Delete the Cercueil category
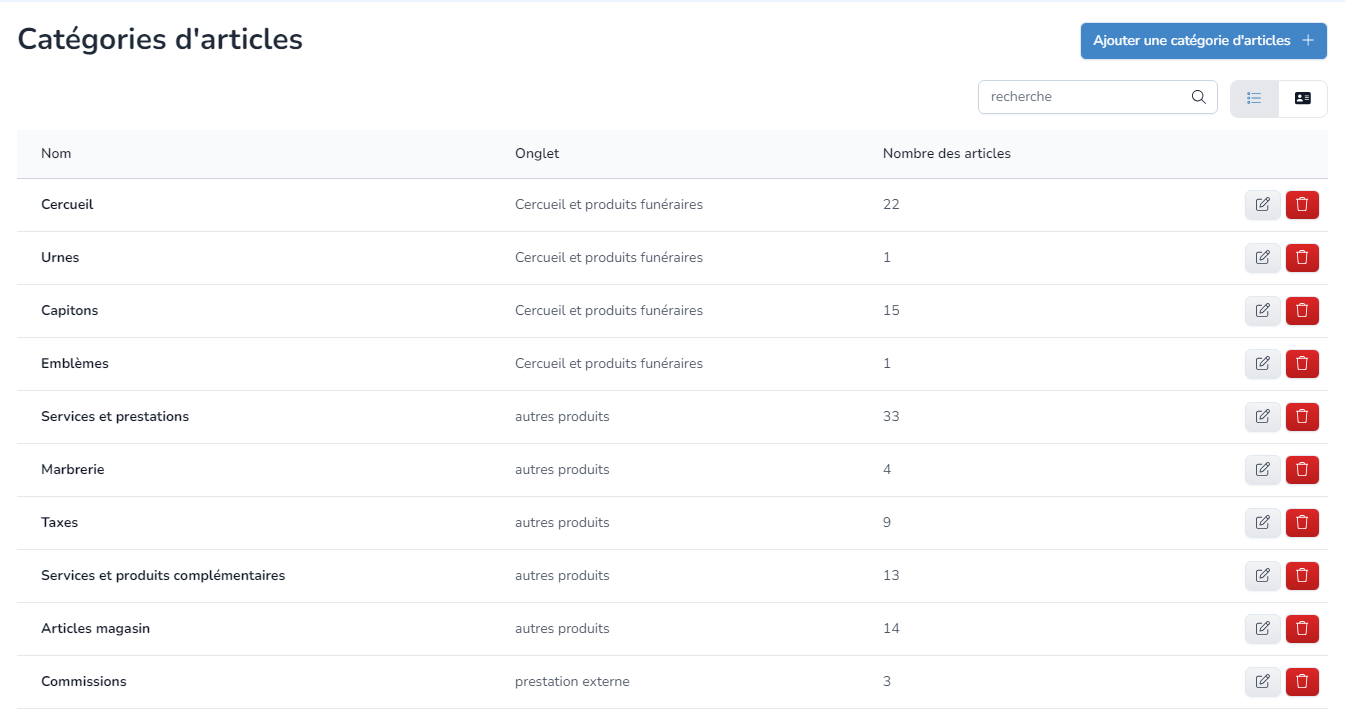The image size is (1345, 716). point(1302,205)
